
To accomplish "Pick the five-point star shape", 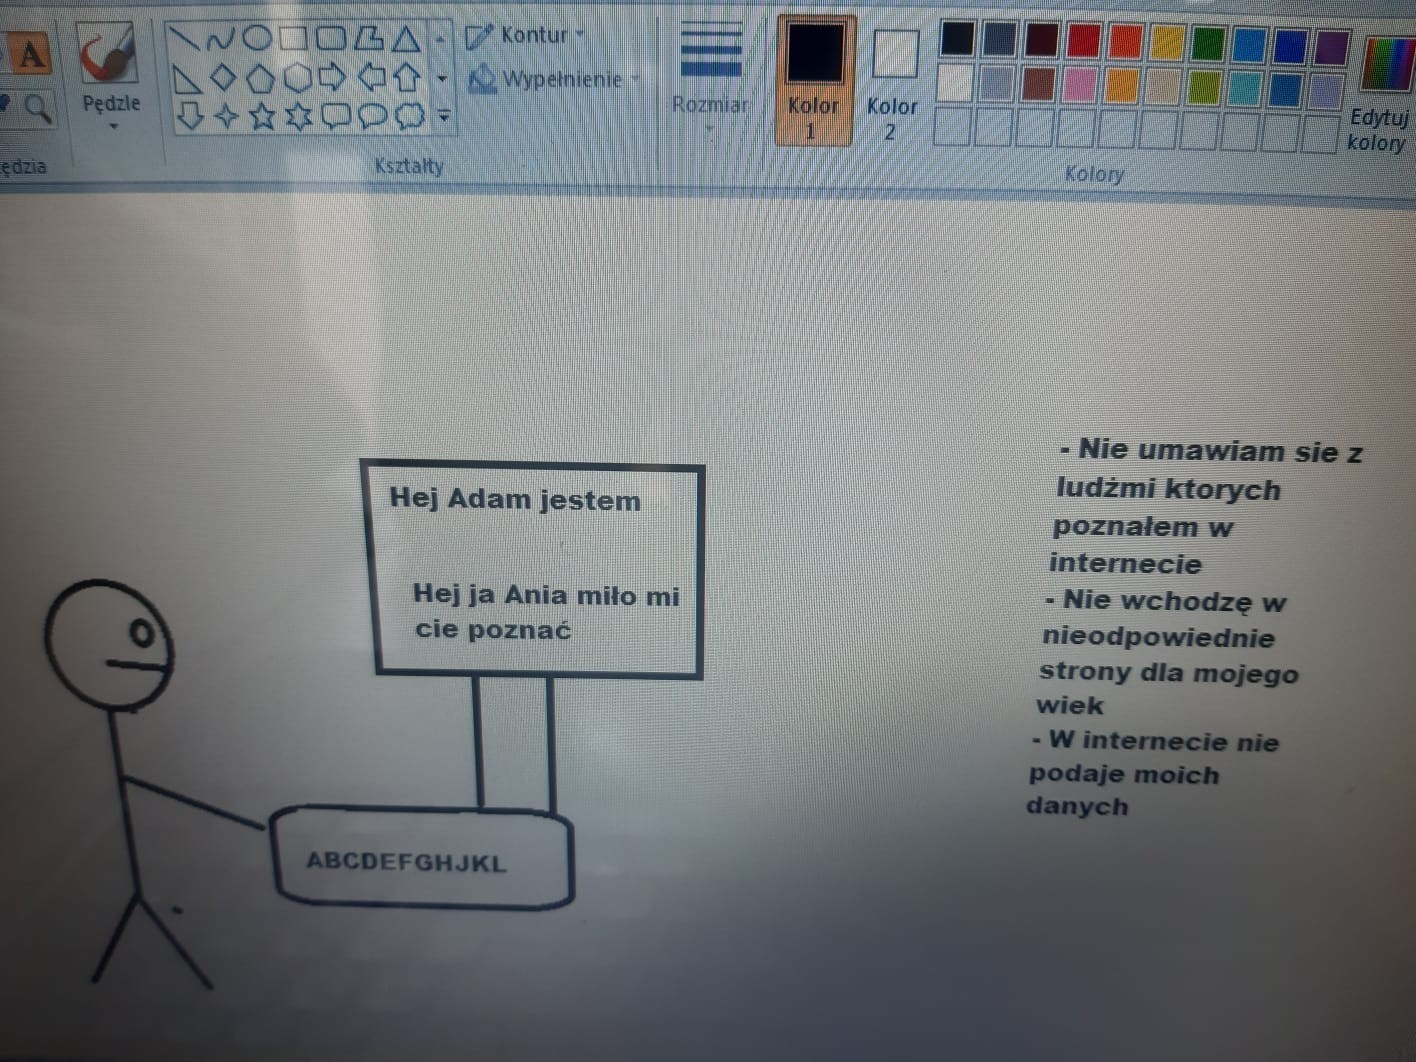I will [x=262, y=117].
